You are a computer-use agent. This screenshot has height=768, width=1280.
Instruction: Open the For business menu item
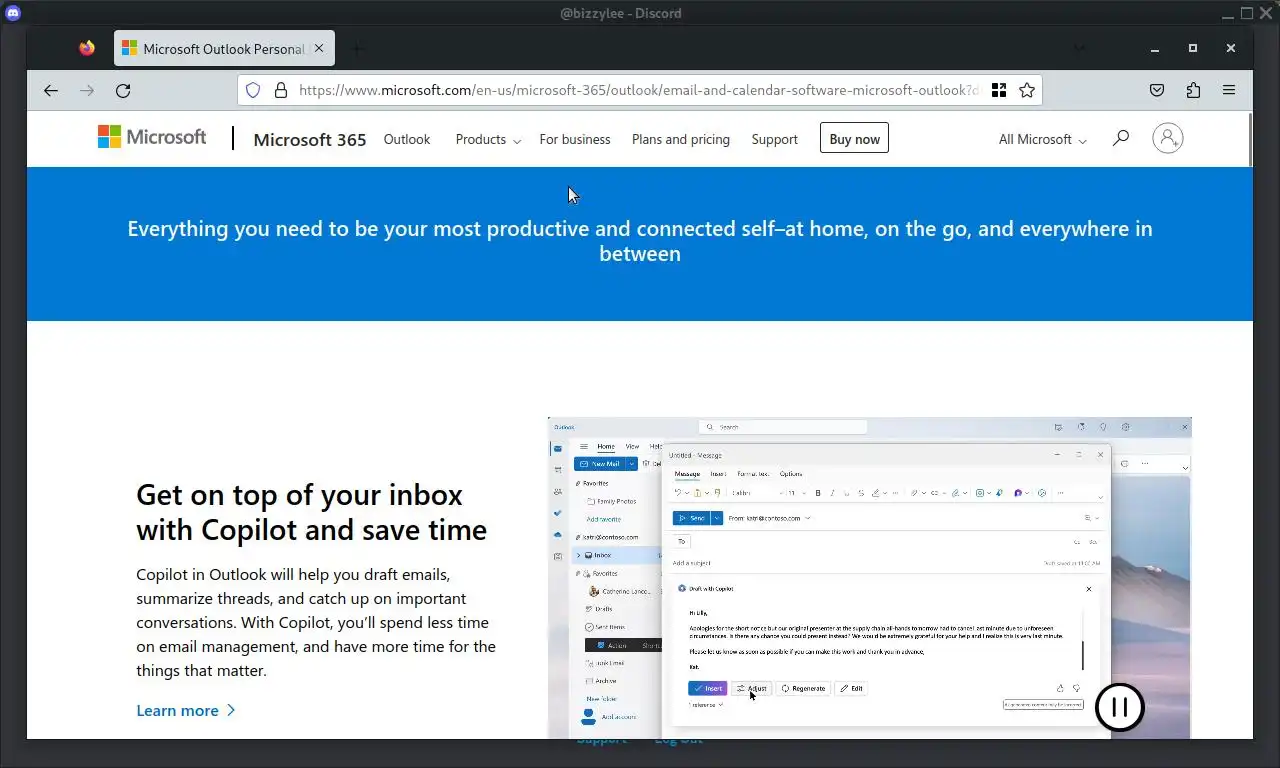tap(575, 139)
